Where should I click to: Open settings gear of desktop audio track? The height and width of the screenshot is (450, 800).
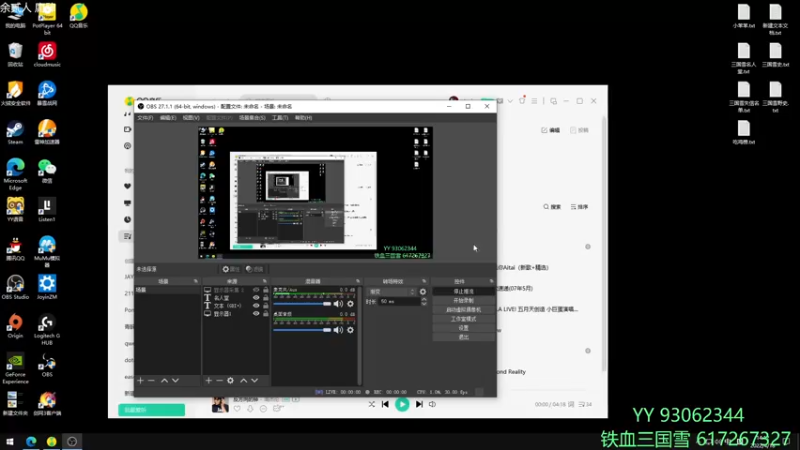pos(351,330)
